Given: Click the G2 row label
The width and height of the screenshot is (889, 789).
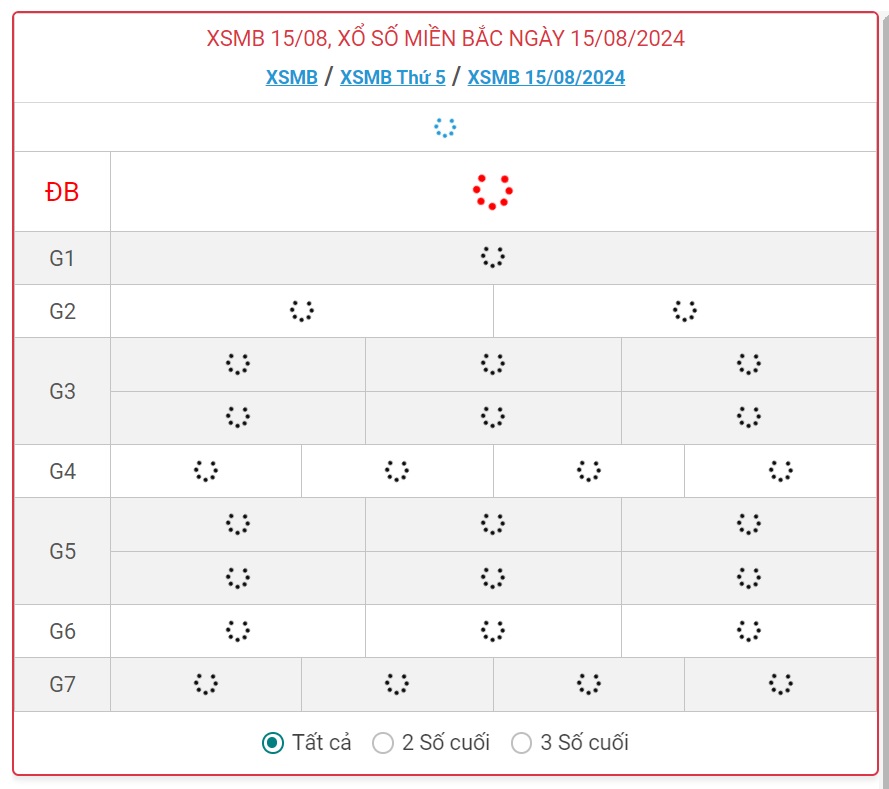Looking at the screenshot, I should (62, 311).
